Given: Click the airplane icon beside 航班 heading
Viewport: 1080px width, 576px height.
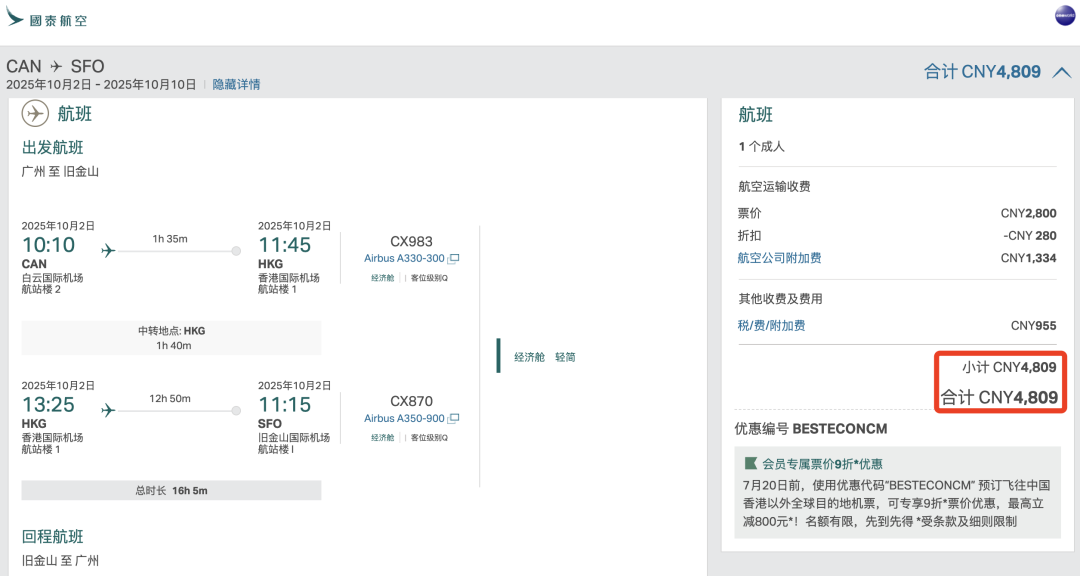Looking at the screenshot, I should click(x=36, y=113).
